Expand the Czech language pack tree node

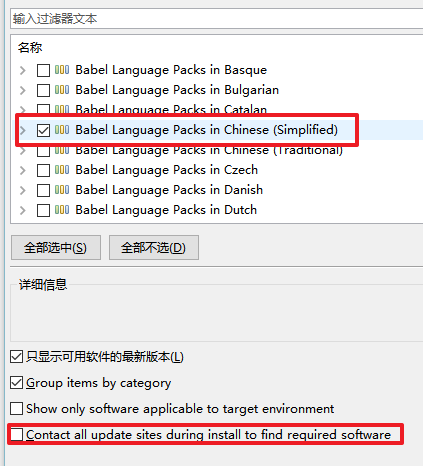(x=23, y=170)
